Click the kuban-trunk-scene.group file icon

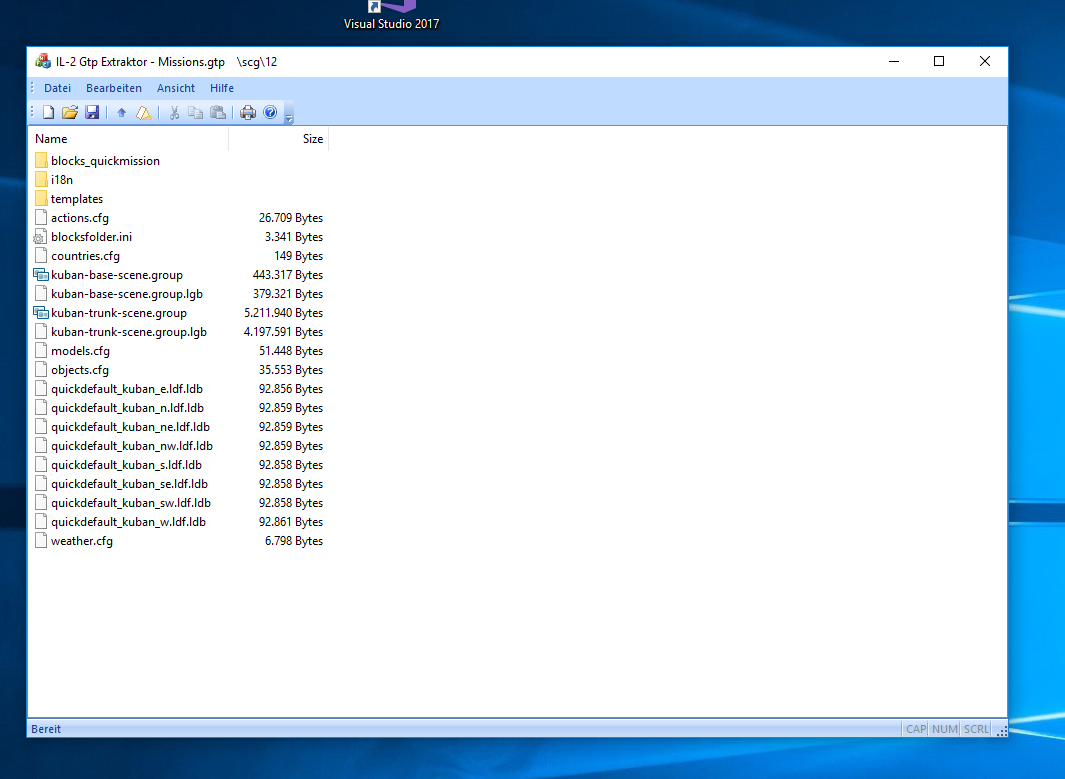41,312
